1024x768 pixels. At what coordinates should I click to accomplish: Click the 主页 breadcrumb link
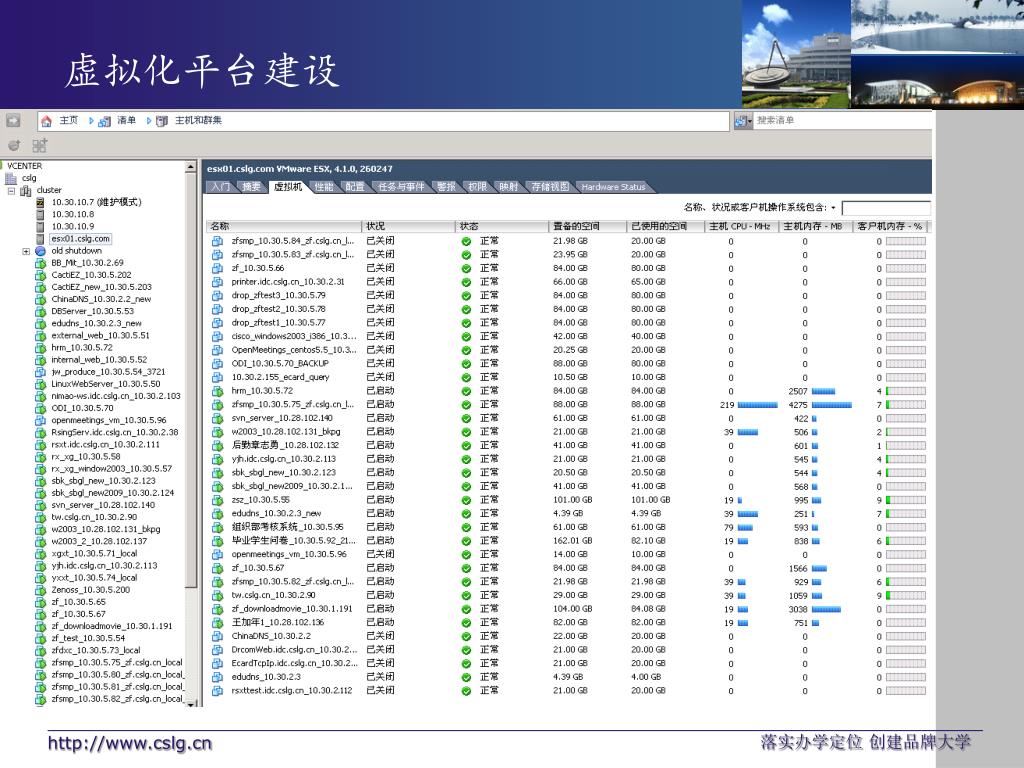(x=69, y=121)
